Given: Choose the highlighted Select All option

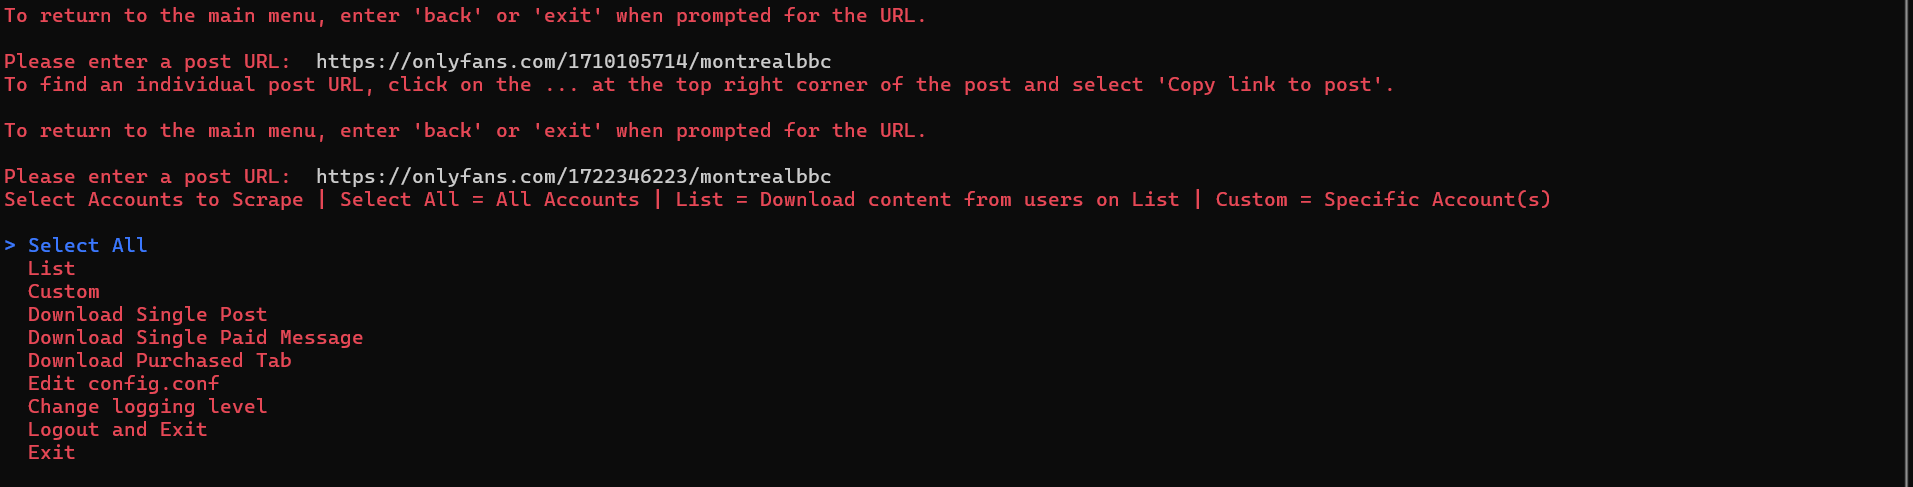Looking at the screenshot, I should [x=87, y=245].
